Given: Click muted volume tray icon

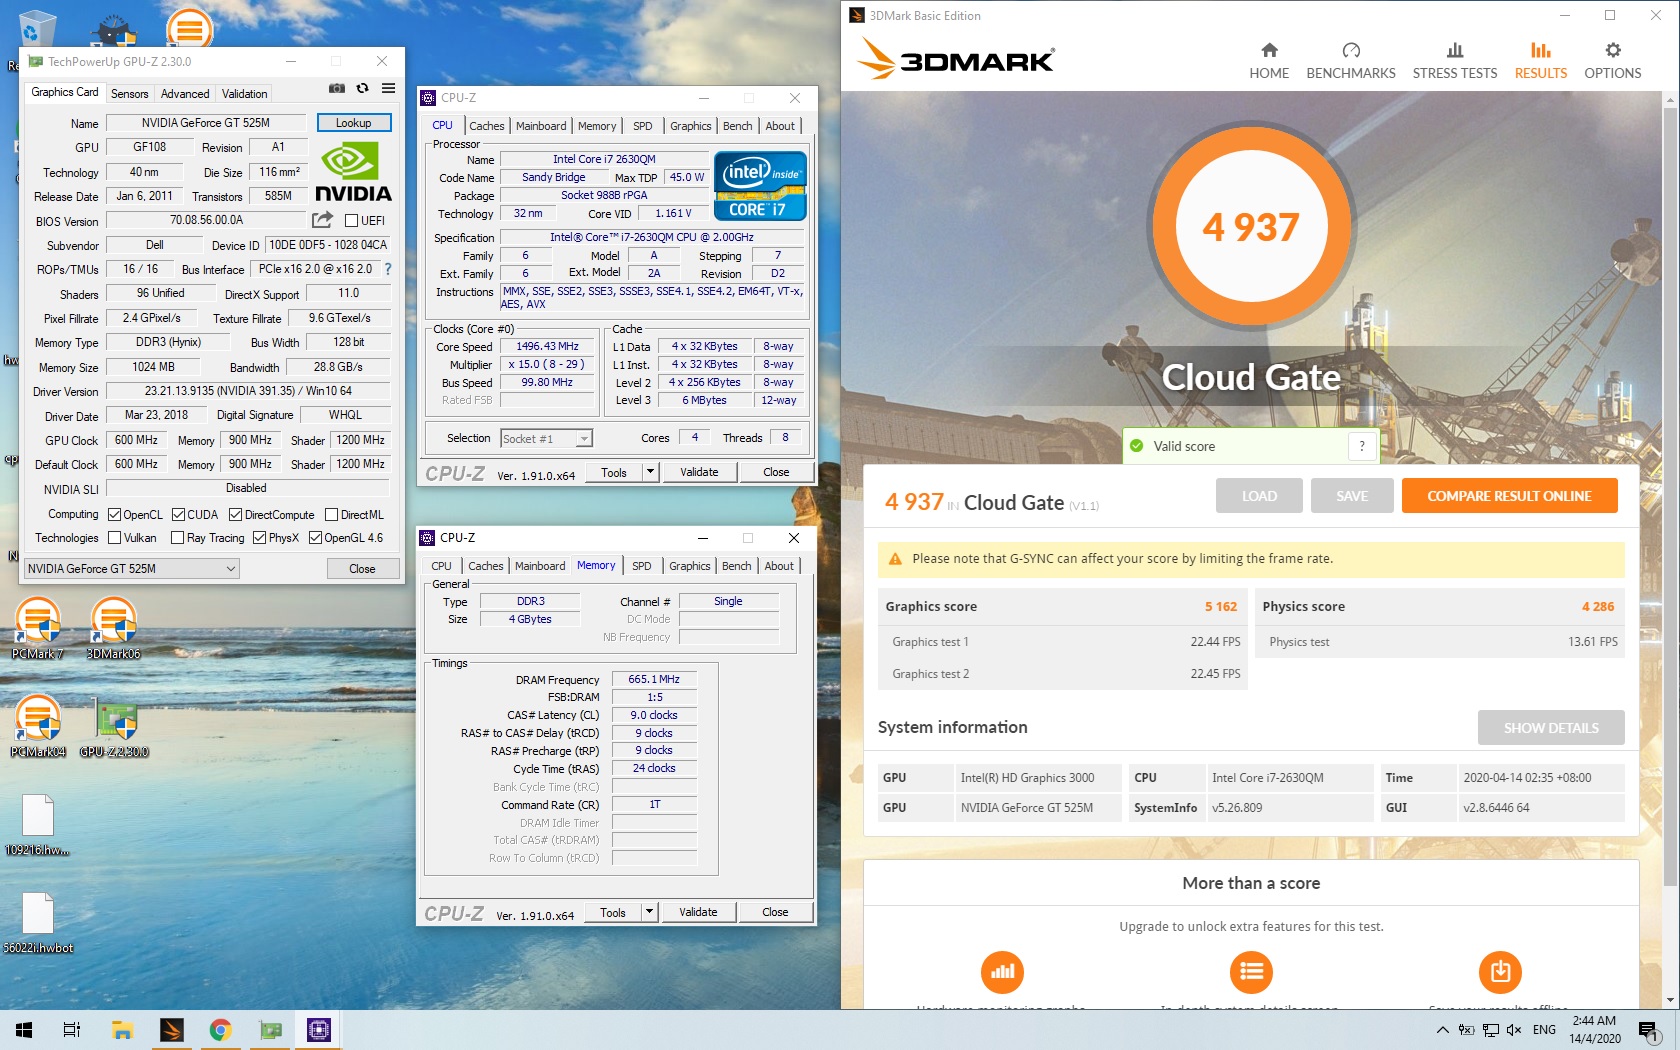Looking at the screenshot, I should point(1514,1030).
